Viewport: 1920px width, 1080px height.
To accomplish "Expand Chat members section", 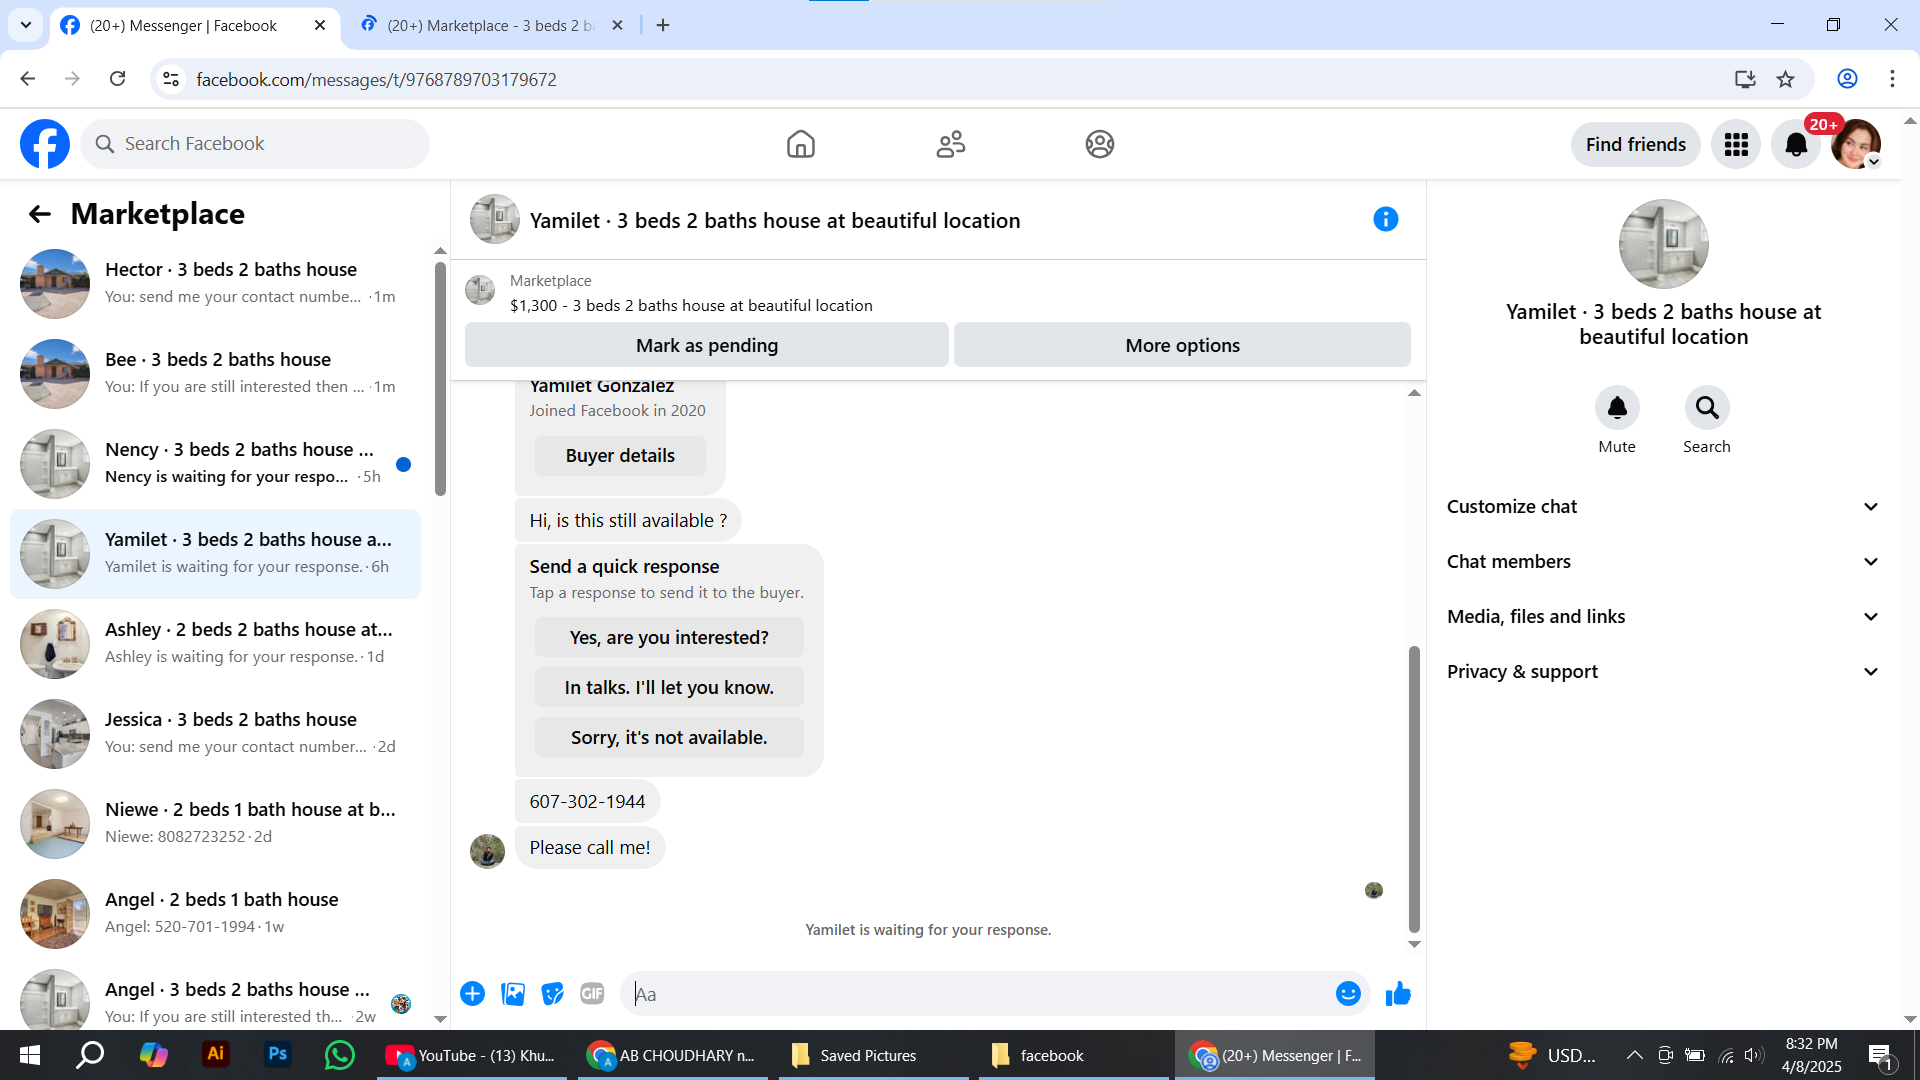I will pyautogui.click(x=1663, y=562).
